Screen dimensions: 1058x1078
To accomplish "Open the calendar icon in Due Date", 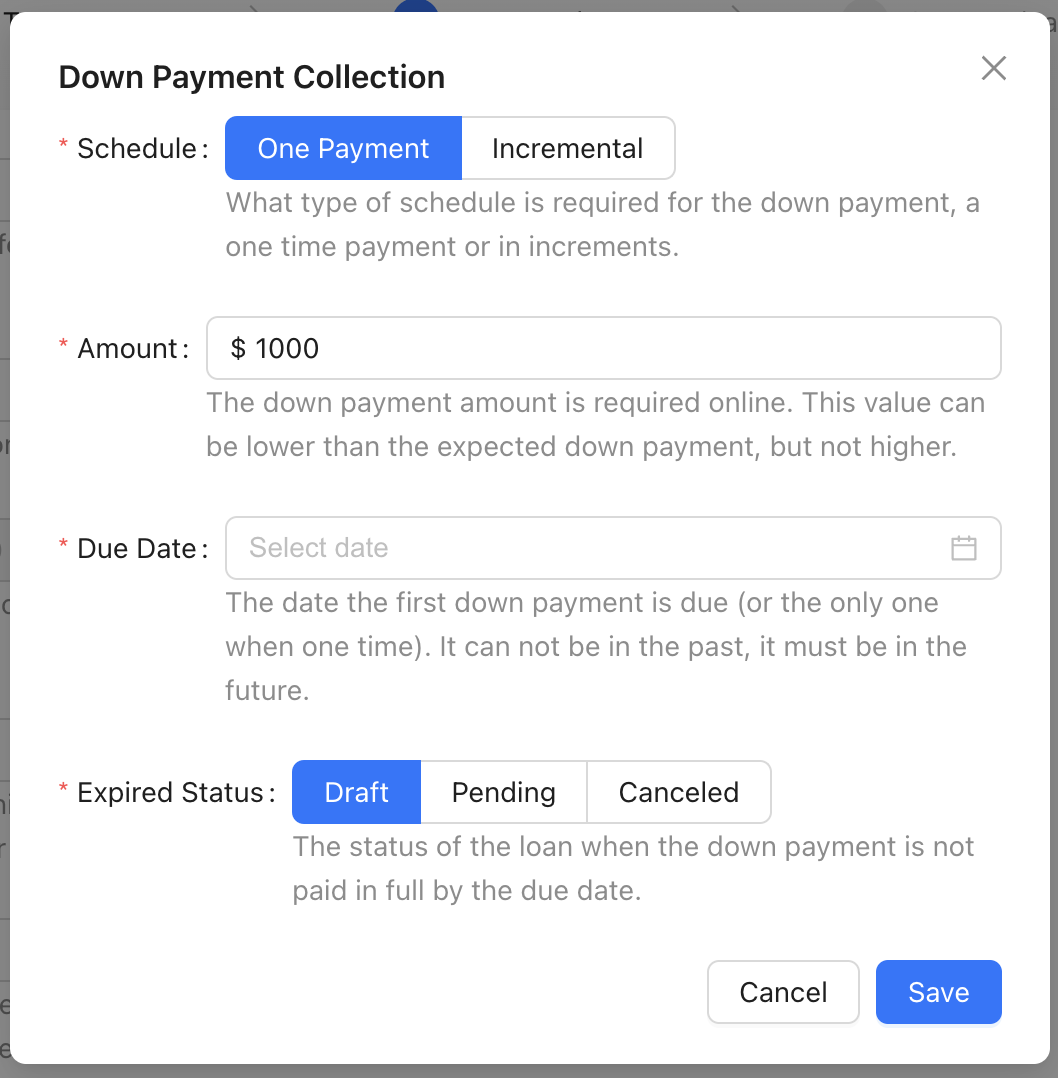I will [x=963, y=548].
